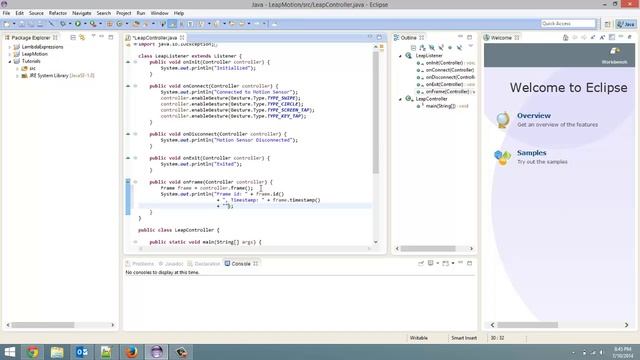Image resolution: width=640 pixels, height=360 pixels.
Task: Select onConnect(Controller) in Outline
Action: tap(449, 70)
